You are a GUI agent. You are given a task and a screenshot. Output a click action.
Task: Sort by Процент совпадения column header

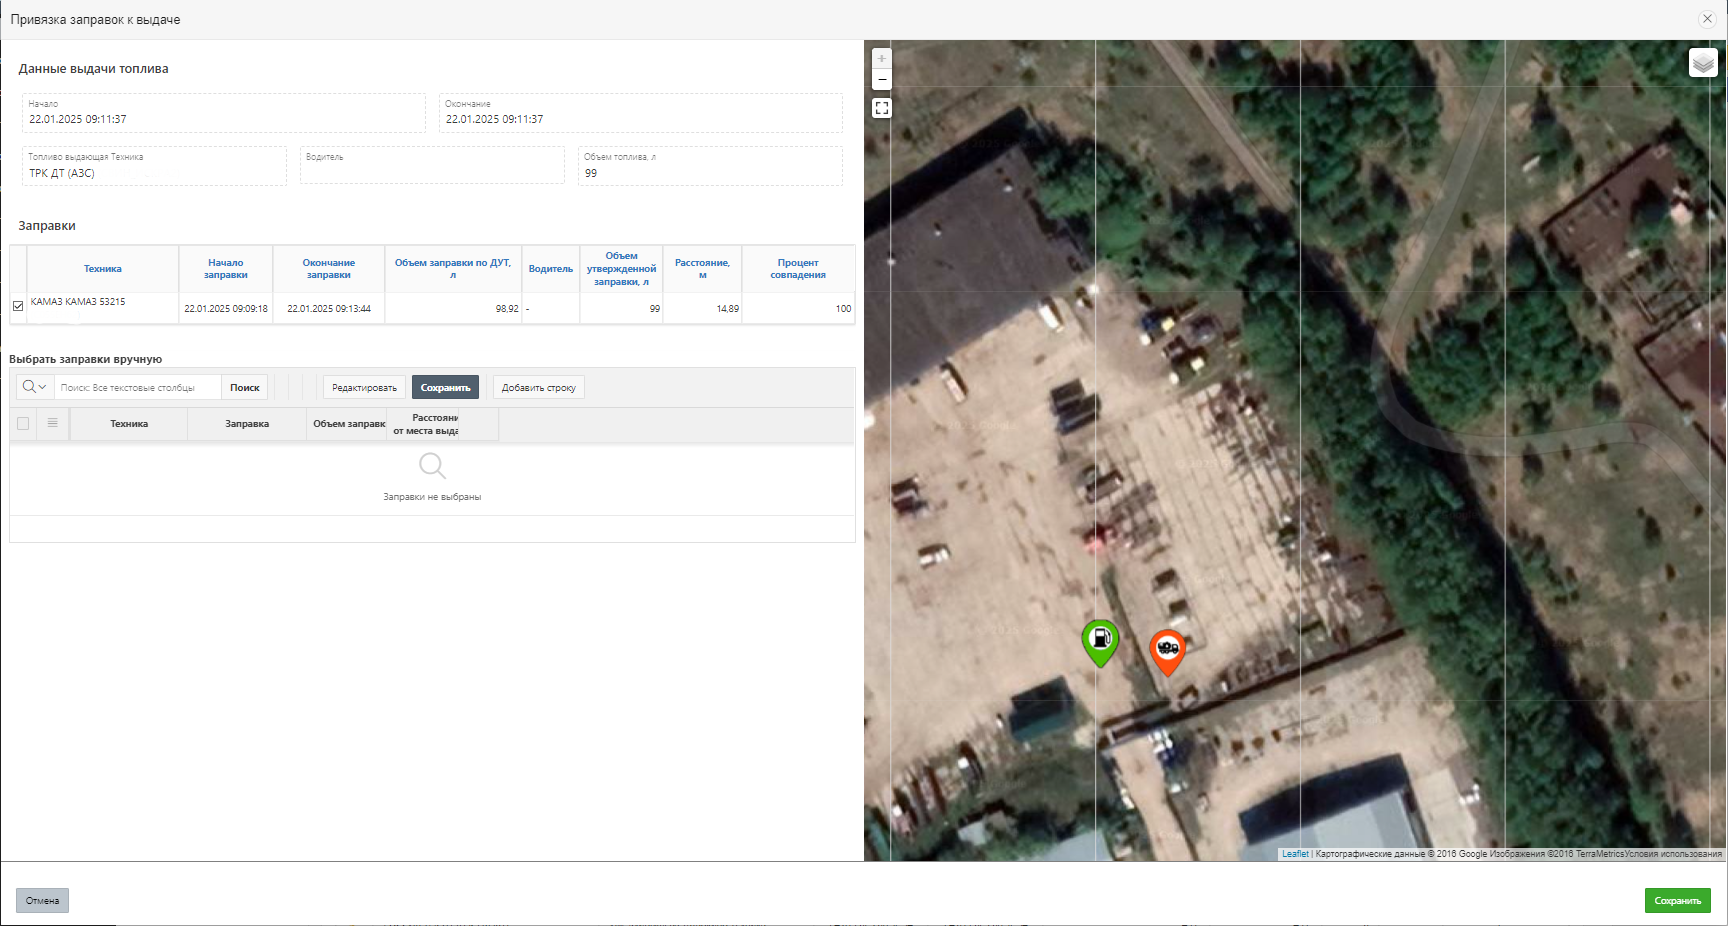coord(797,269)
